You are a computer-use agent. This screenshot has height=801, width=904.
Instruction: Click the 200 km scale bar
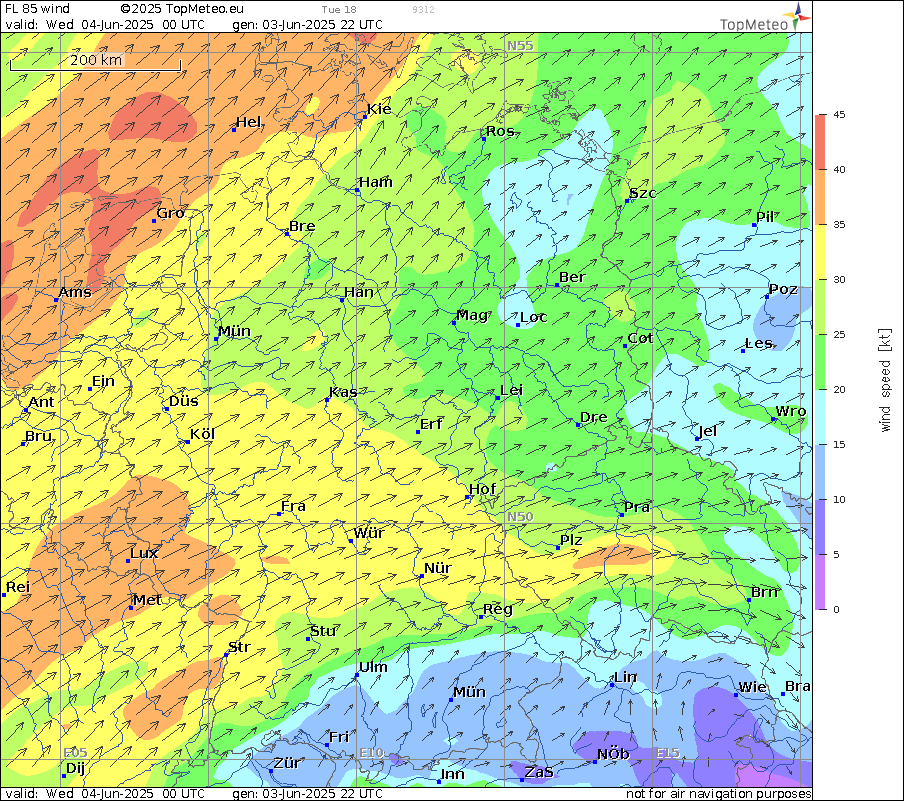96,62
